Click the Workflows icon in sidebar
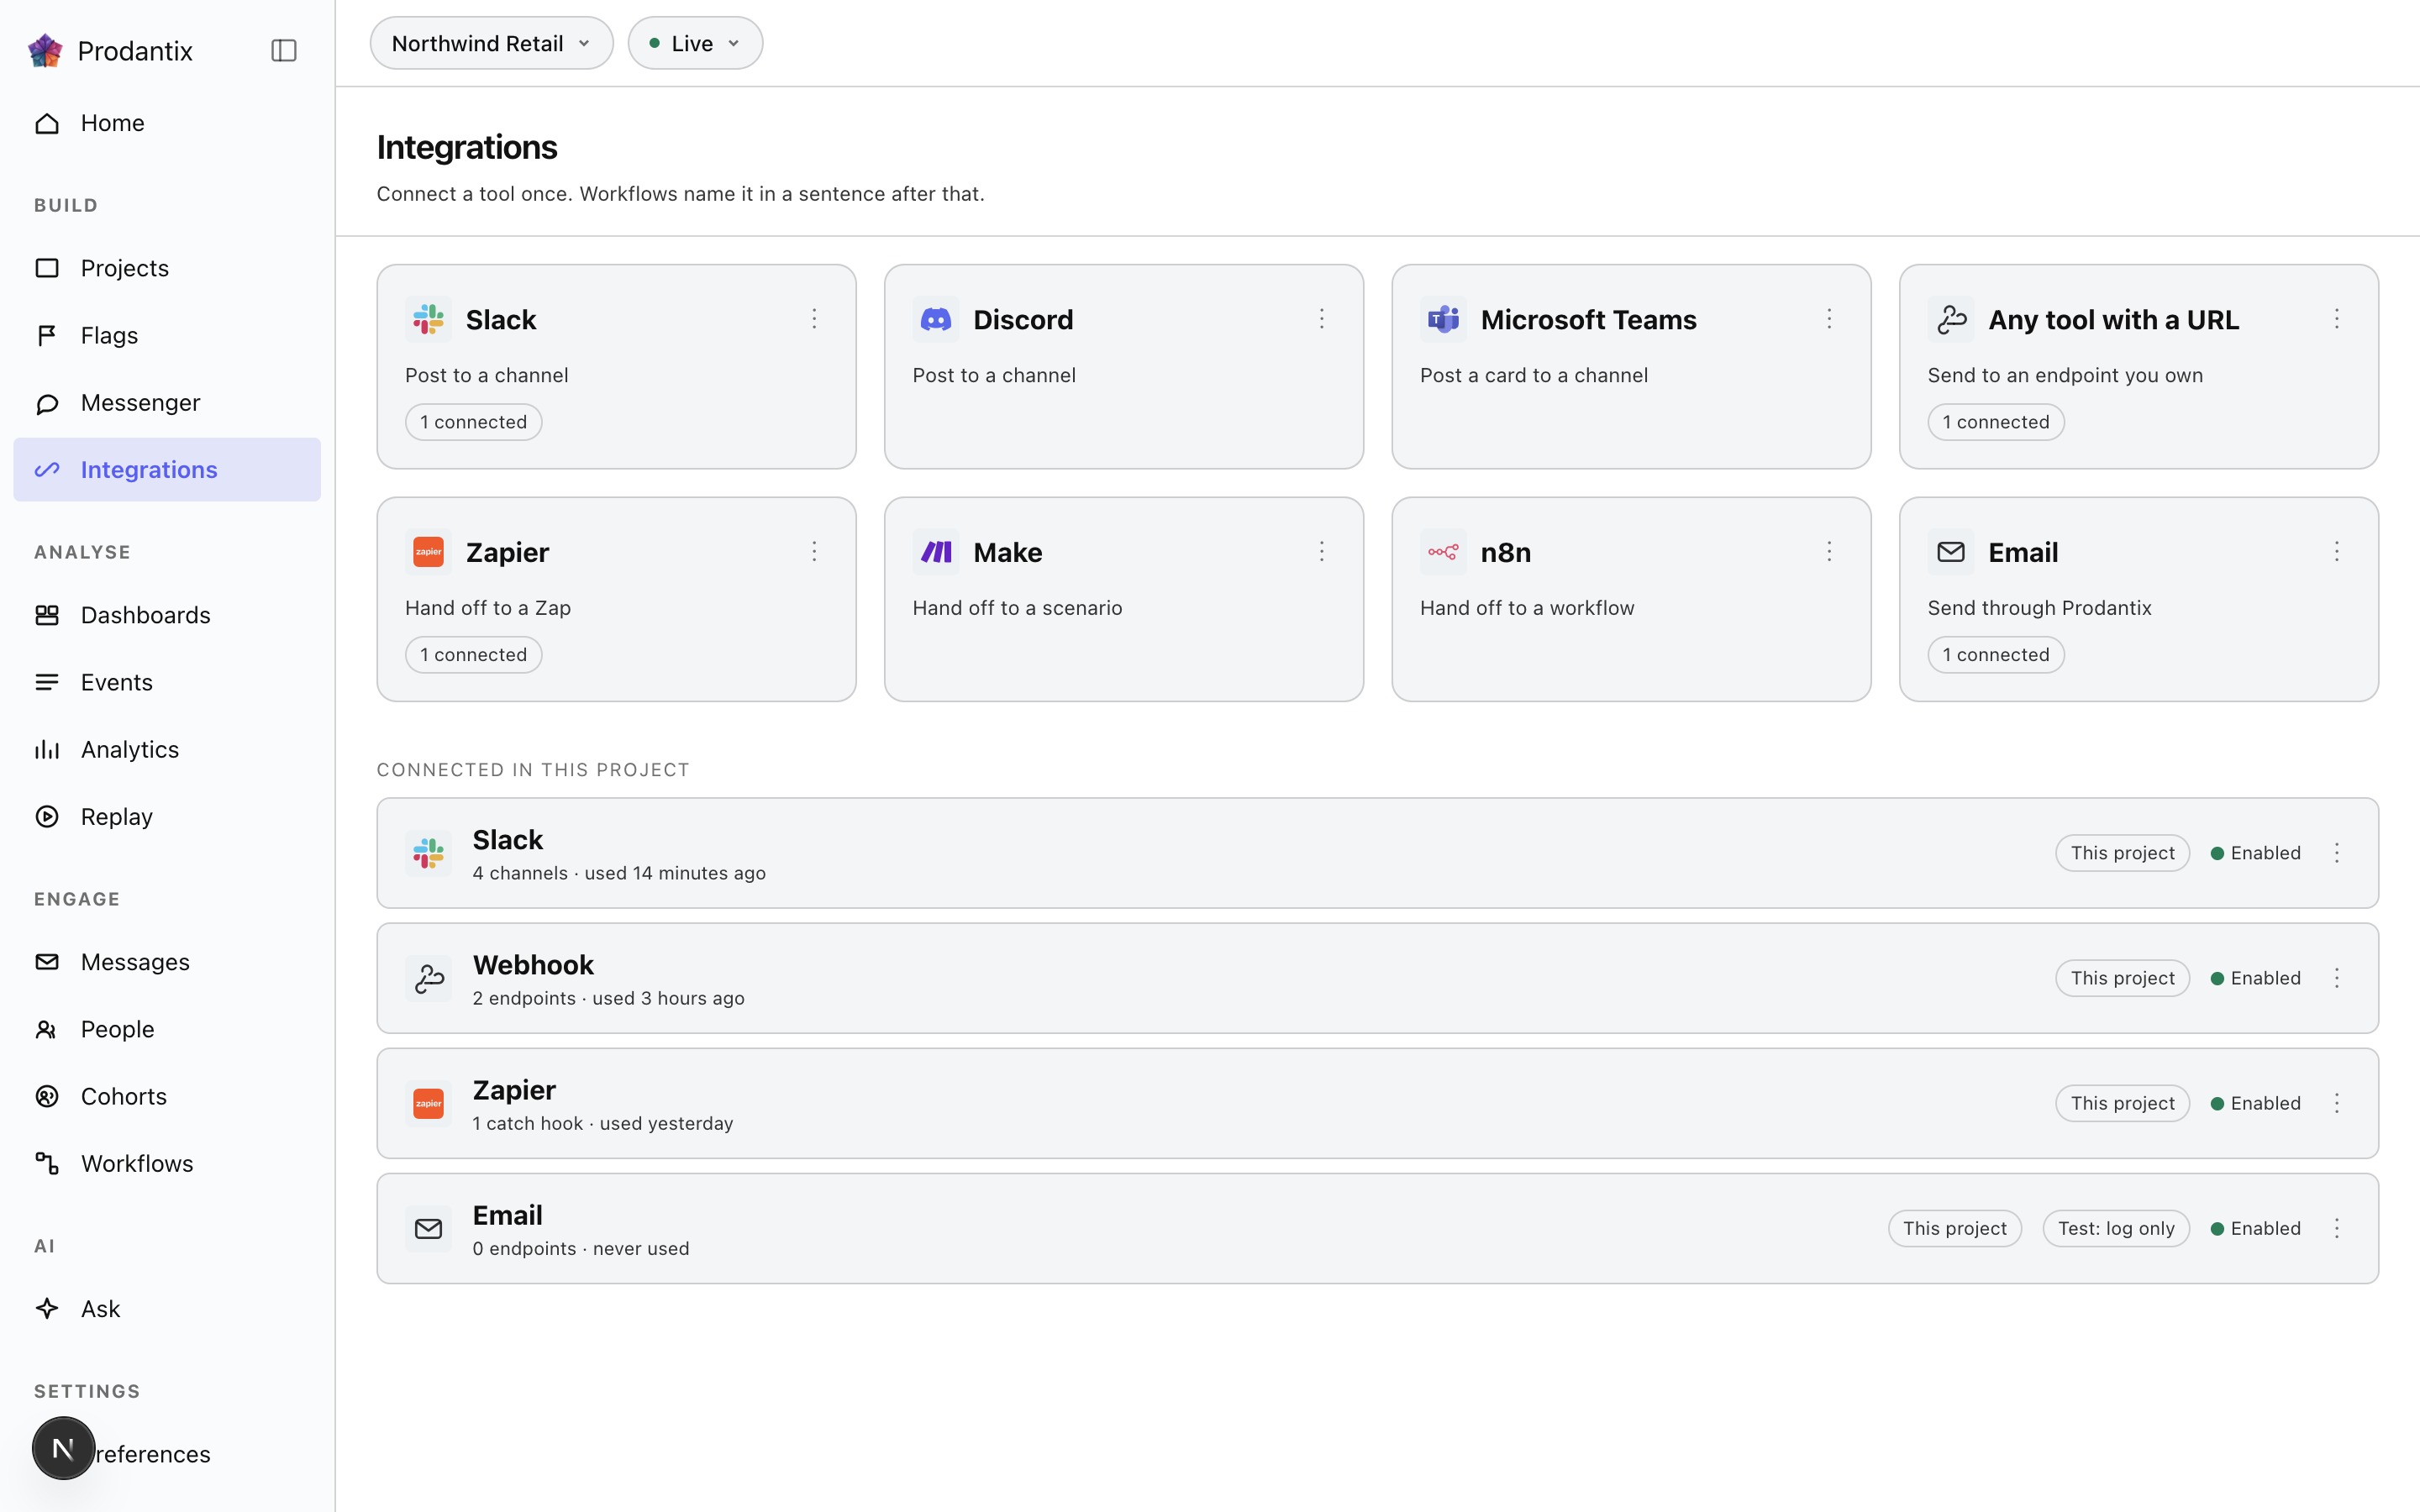The image size is (2420, 1512). (47, 1163)
